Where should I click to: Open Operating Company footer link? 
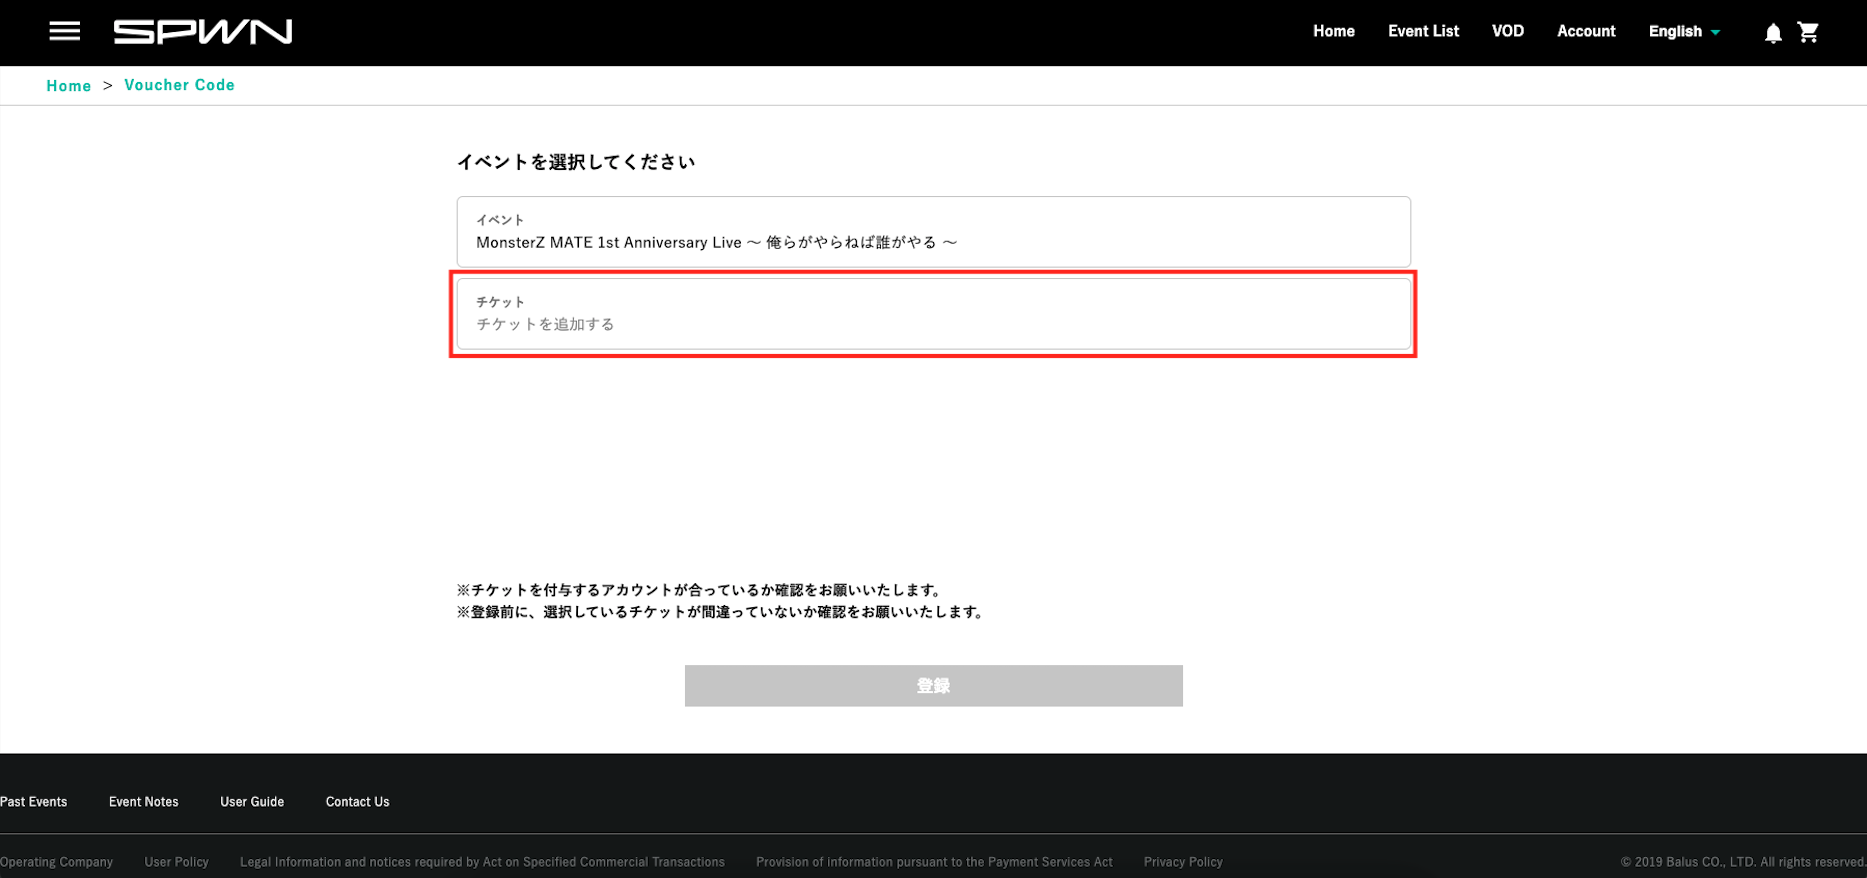pos(56,862)
